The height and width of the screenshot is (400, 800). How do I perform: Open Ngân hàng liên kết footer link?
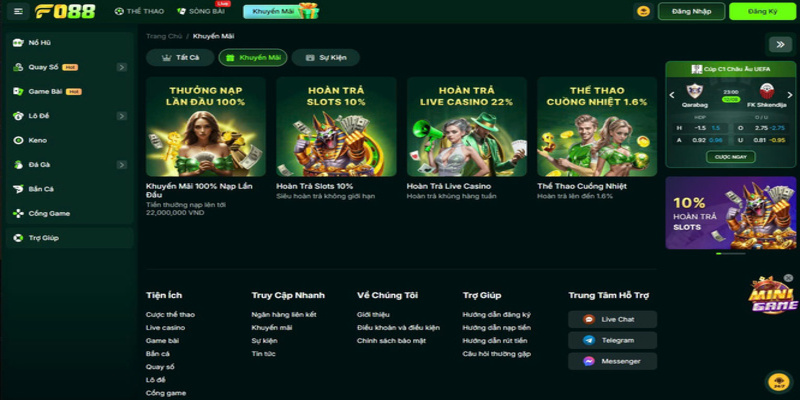[x=284, y=315]
